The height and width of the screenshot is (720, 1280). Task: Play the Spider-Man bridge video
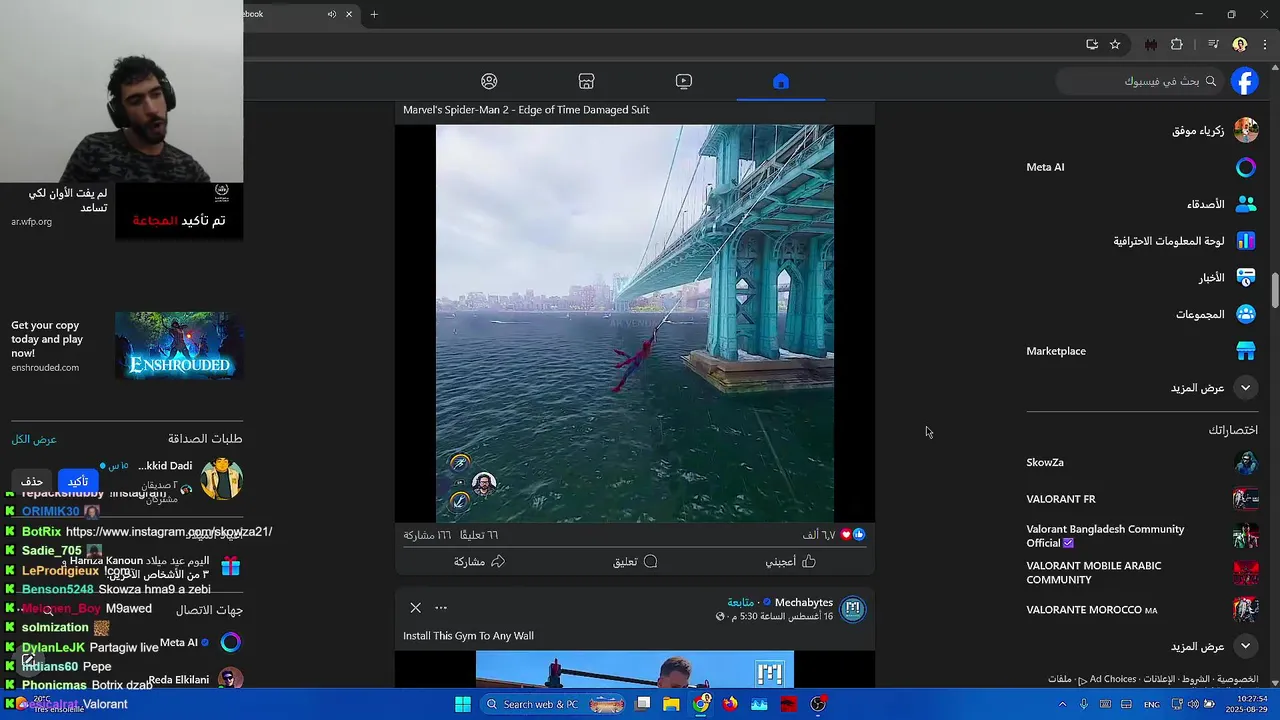pos(635,323)
